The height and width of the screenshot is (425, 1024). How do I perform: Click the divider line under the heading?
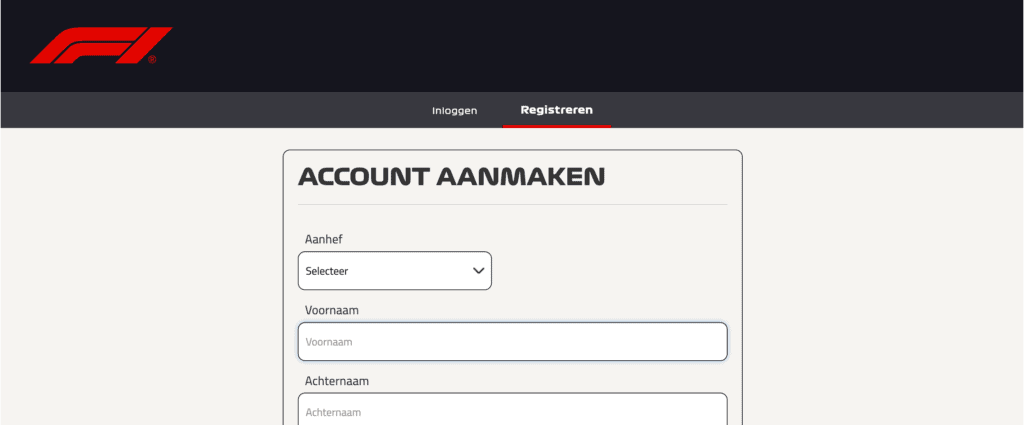pyautogui.click(x=512, y=204)
